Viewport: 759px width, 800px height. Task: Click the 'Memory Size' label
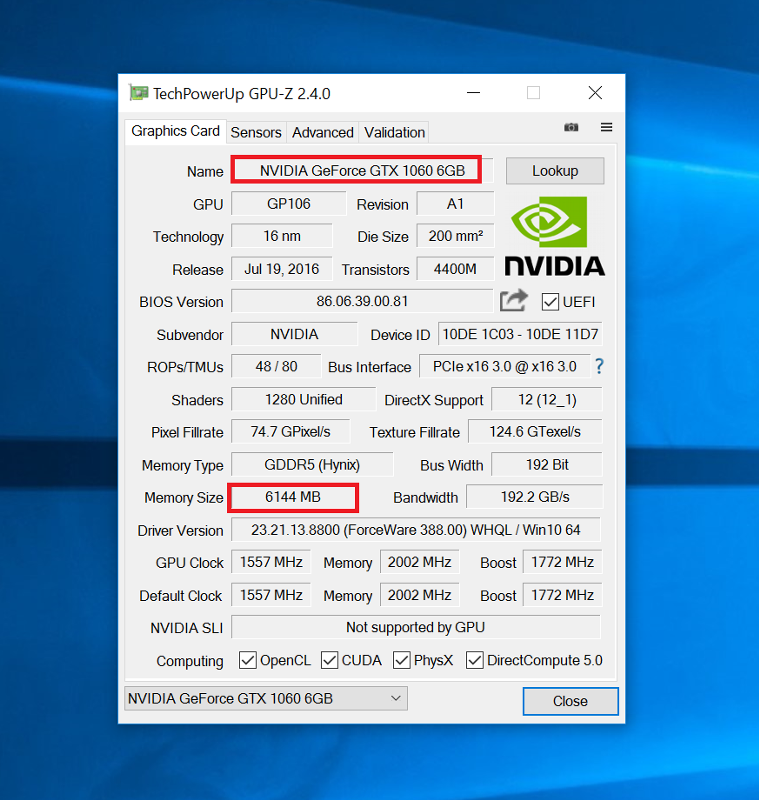tap(184, 498)
